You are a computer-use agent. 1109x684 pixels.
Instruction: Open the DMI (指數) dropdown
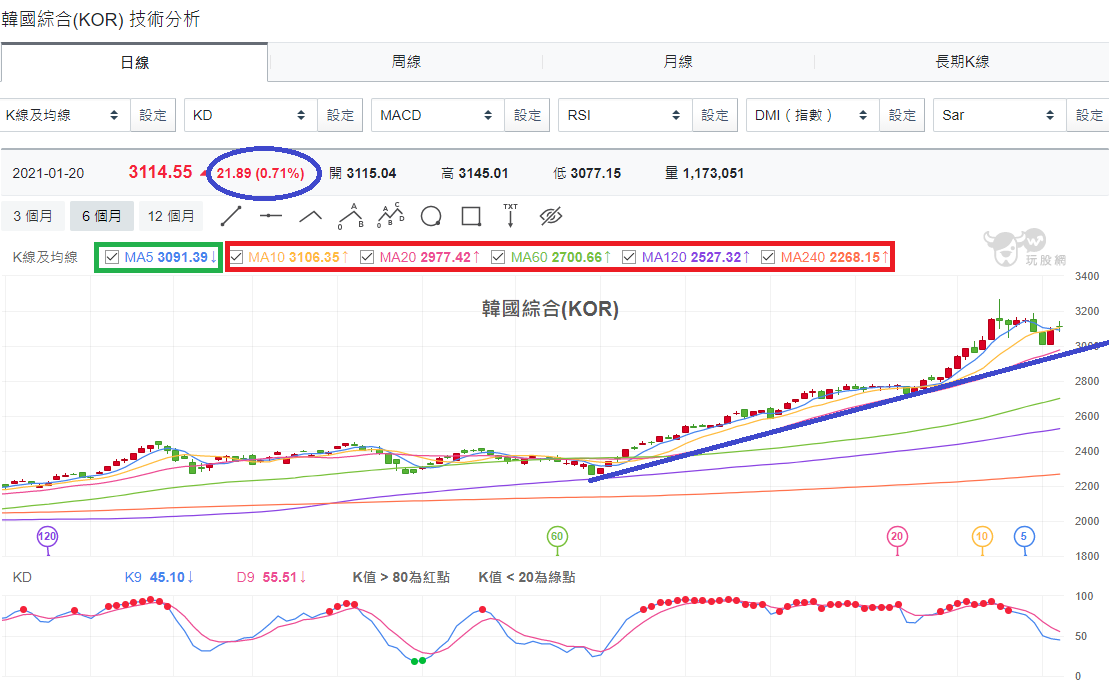(812, 115)
